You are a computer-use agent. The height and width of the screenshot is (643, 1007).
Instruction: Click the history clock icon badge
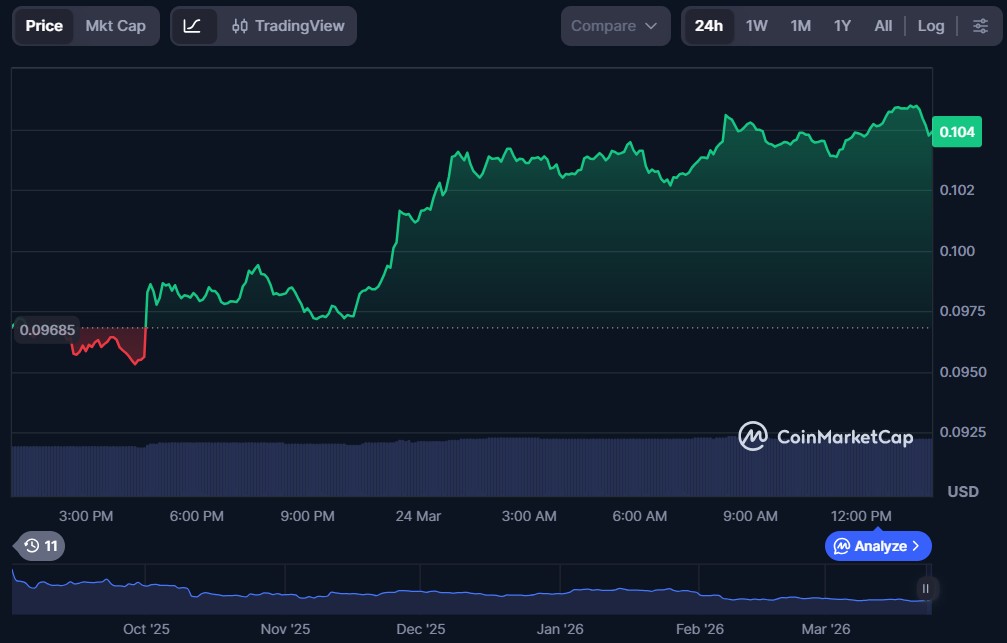pyautogui.click(x=41, y=546)
